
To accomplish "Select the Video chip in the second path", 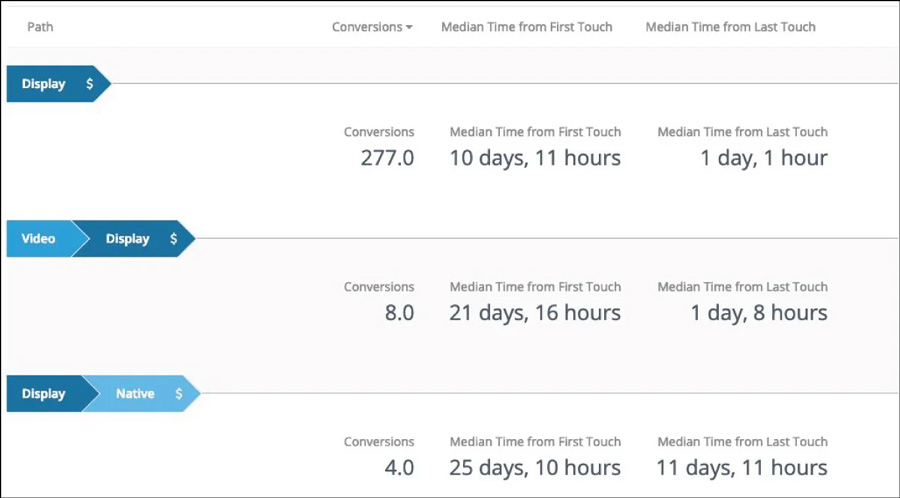I will click(39, 239).
